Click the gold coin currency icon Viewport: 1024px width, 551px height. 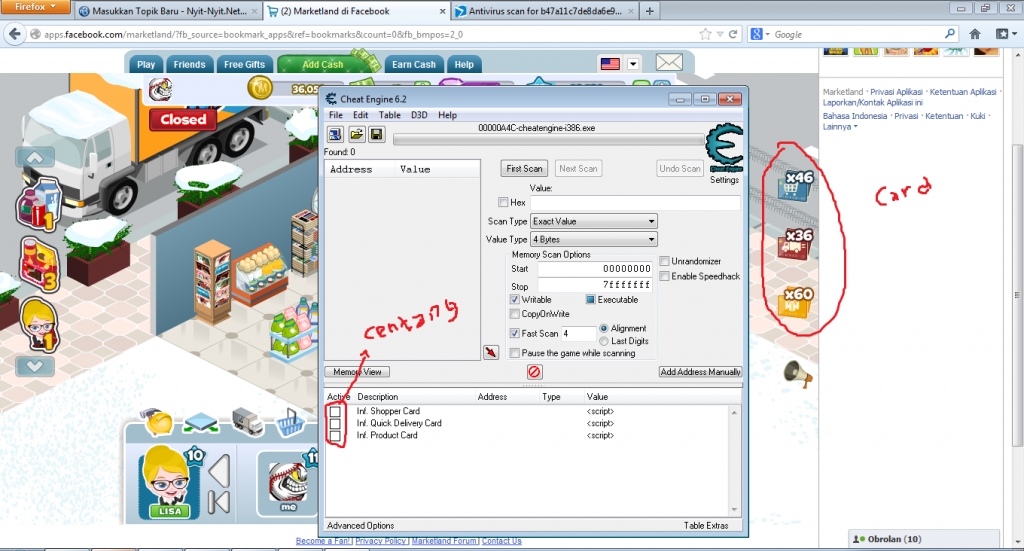(260, 87)
